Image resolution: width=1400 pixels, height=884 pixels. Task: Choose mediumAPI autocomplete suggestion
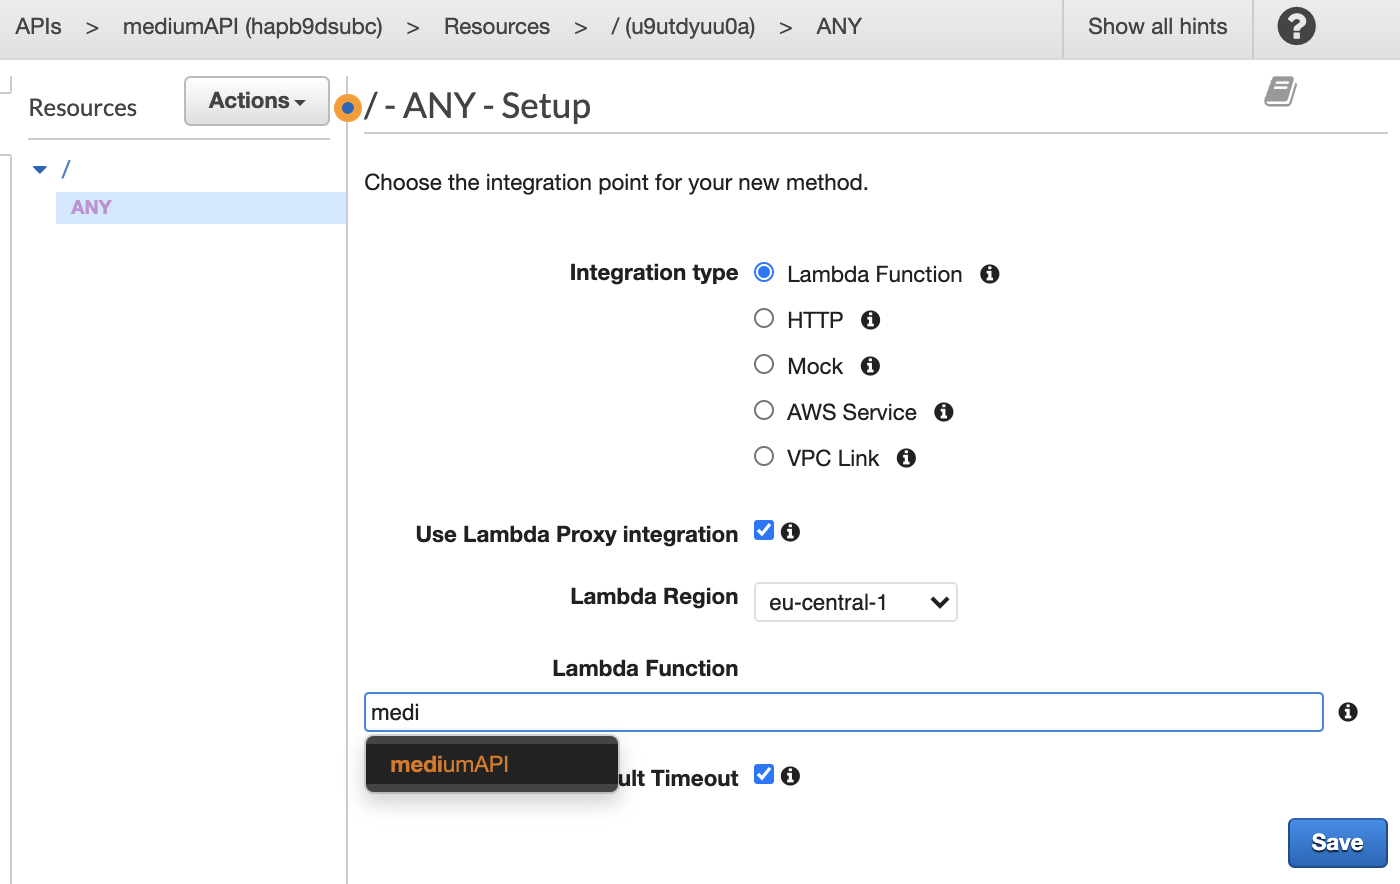click(x=491, y=764)
